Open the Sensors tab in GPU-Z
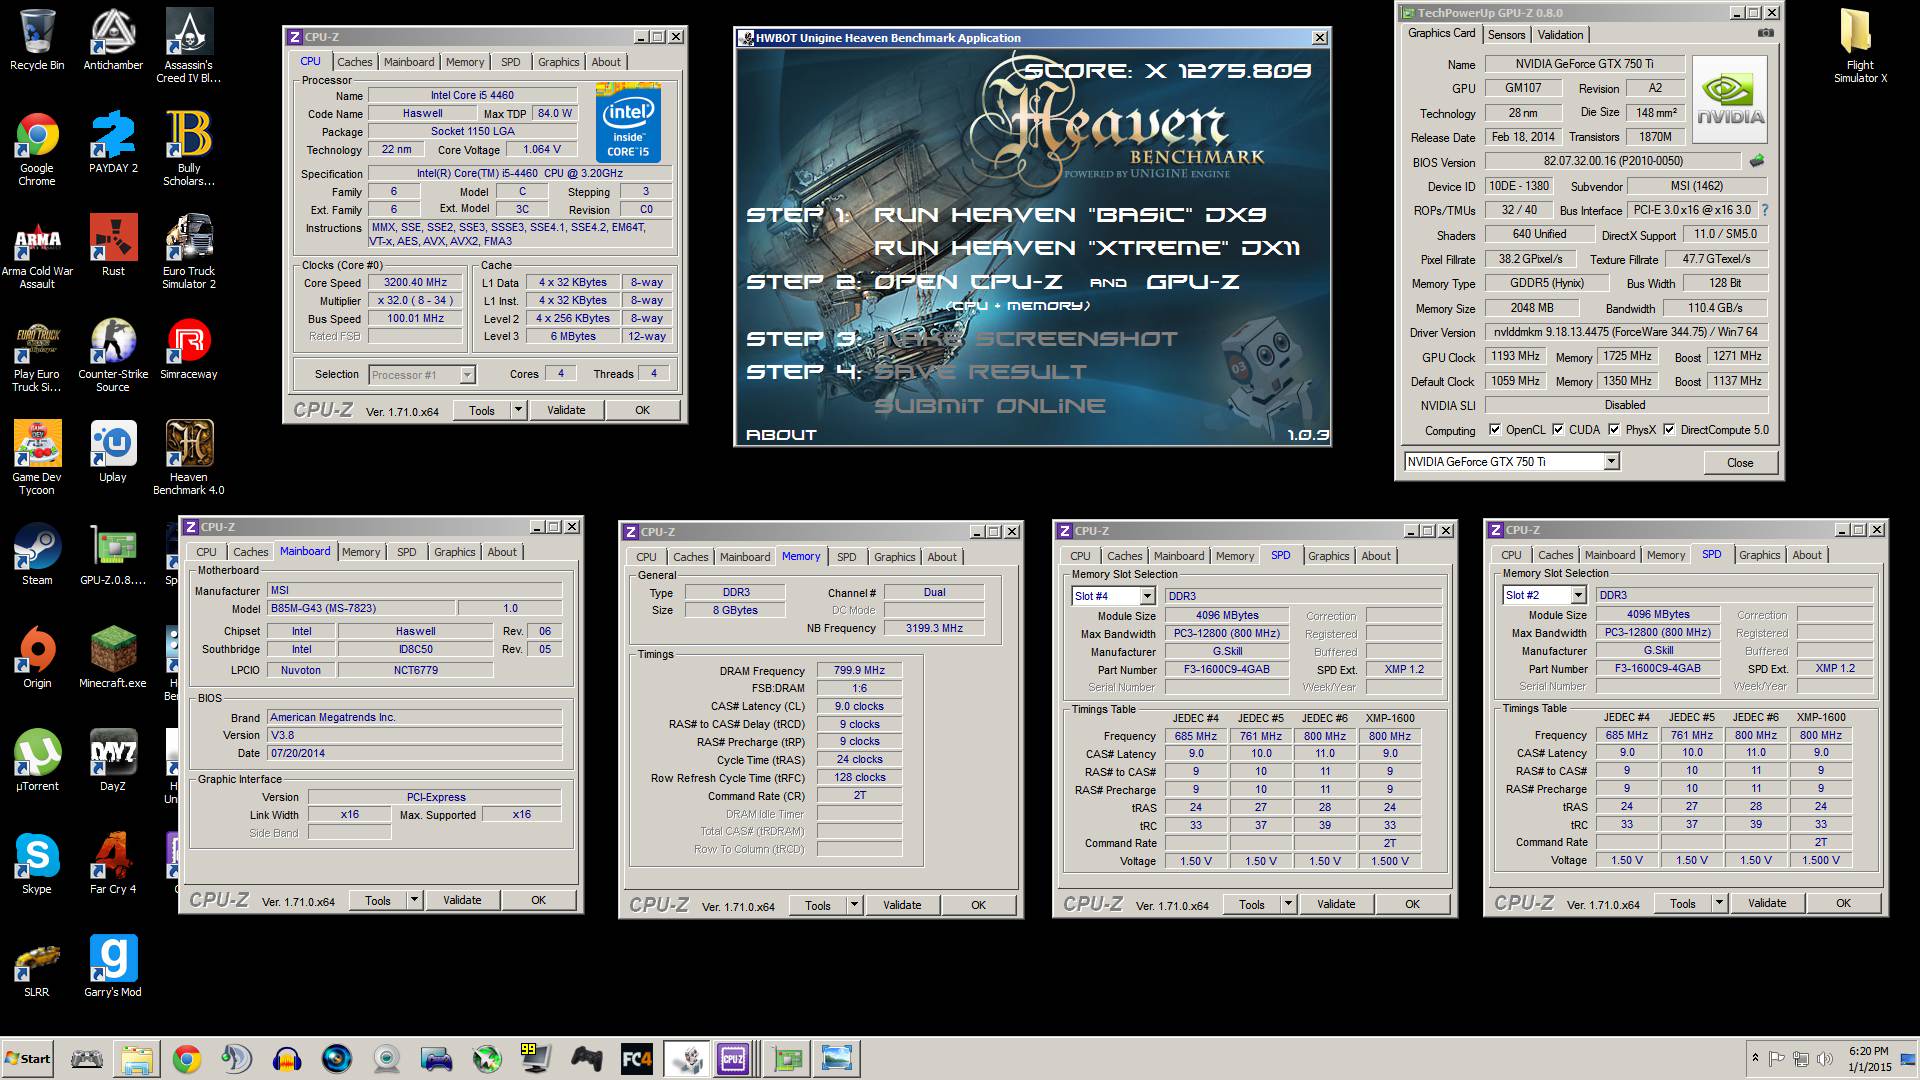 pyautogui.click(x=1506, y=35)
